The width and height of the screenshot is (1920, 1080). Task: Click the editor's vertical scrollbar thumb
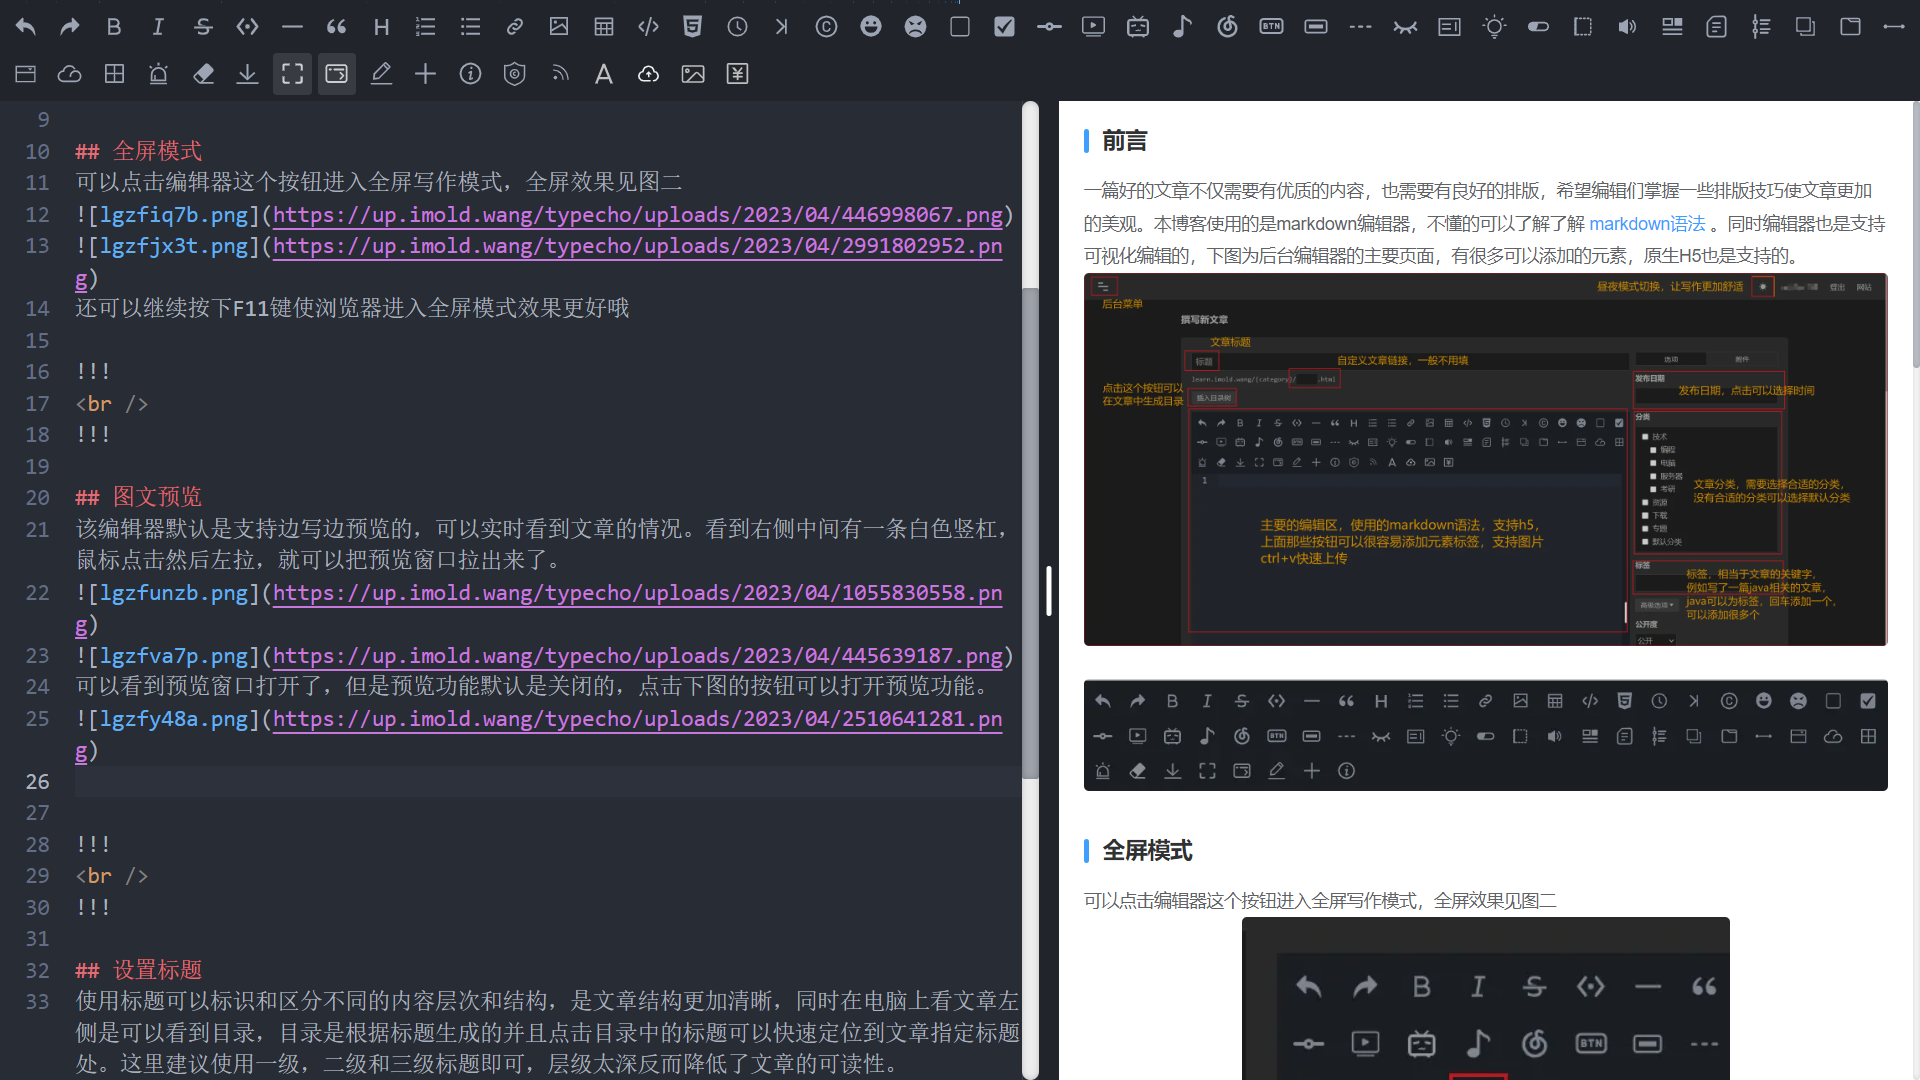click(1030, 532)
